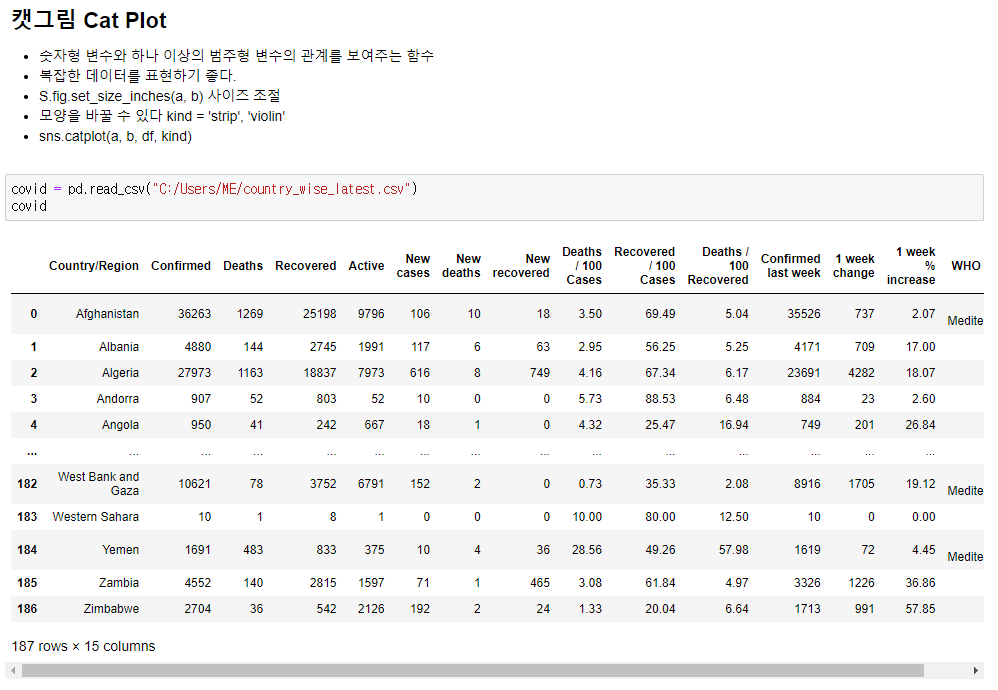Click the '1 week change' column header
This screenshot has width=998, height=690.
[x=854, y=265]
